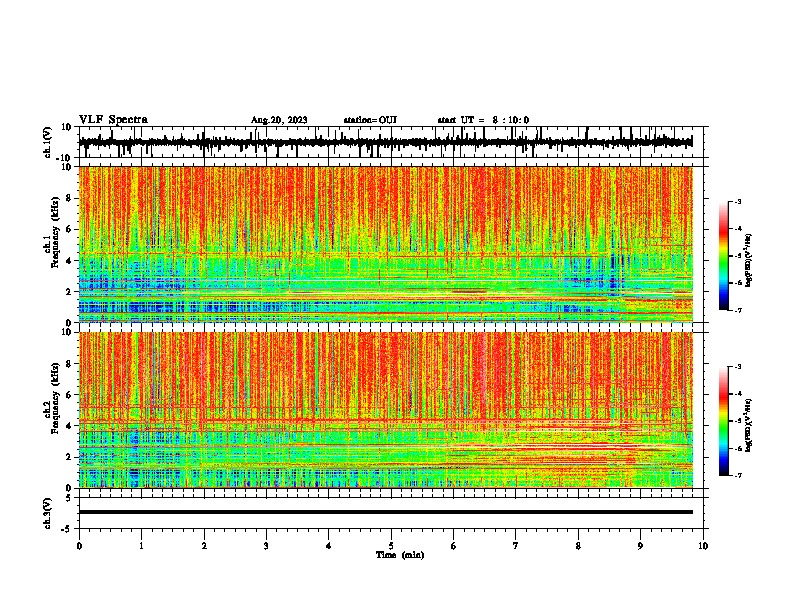Select the "start UT = 8 : 10: 0" text
This screenshot has width=792, height=612.
click(x=483, y=120)
